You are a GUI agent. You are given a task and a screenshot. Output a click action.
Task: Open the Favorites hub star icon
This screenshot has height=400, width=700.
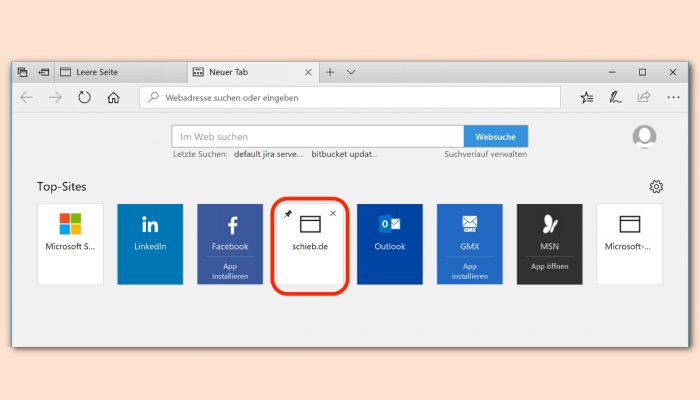[x=587, y=97]
